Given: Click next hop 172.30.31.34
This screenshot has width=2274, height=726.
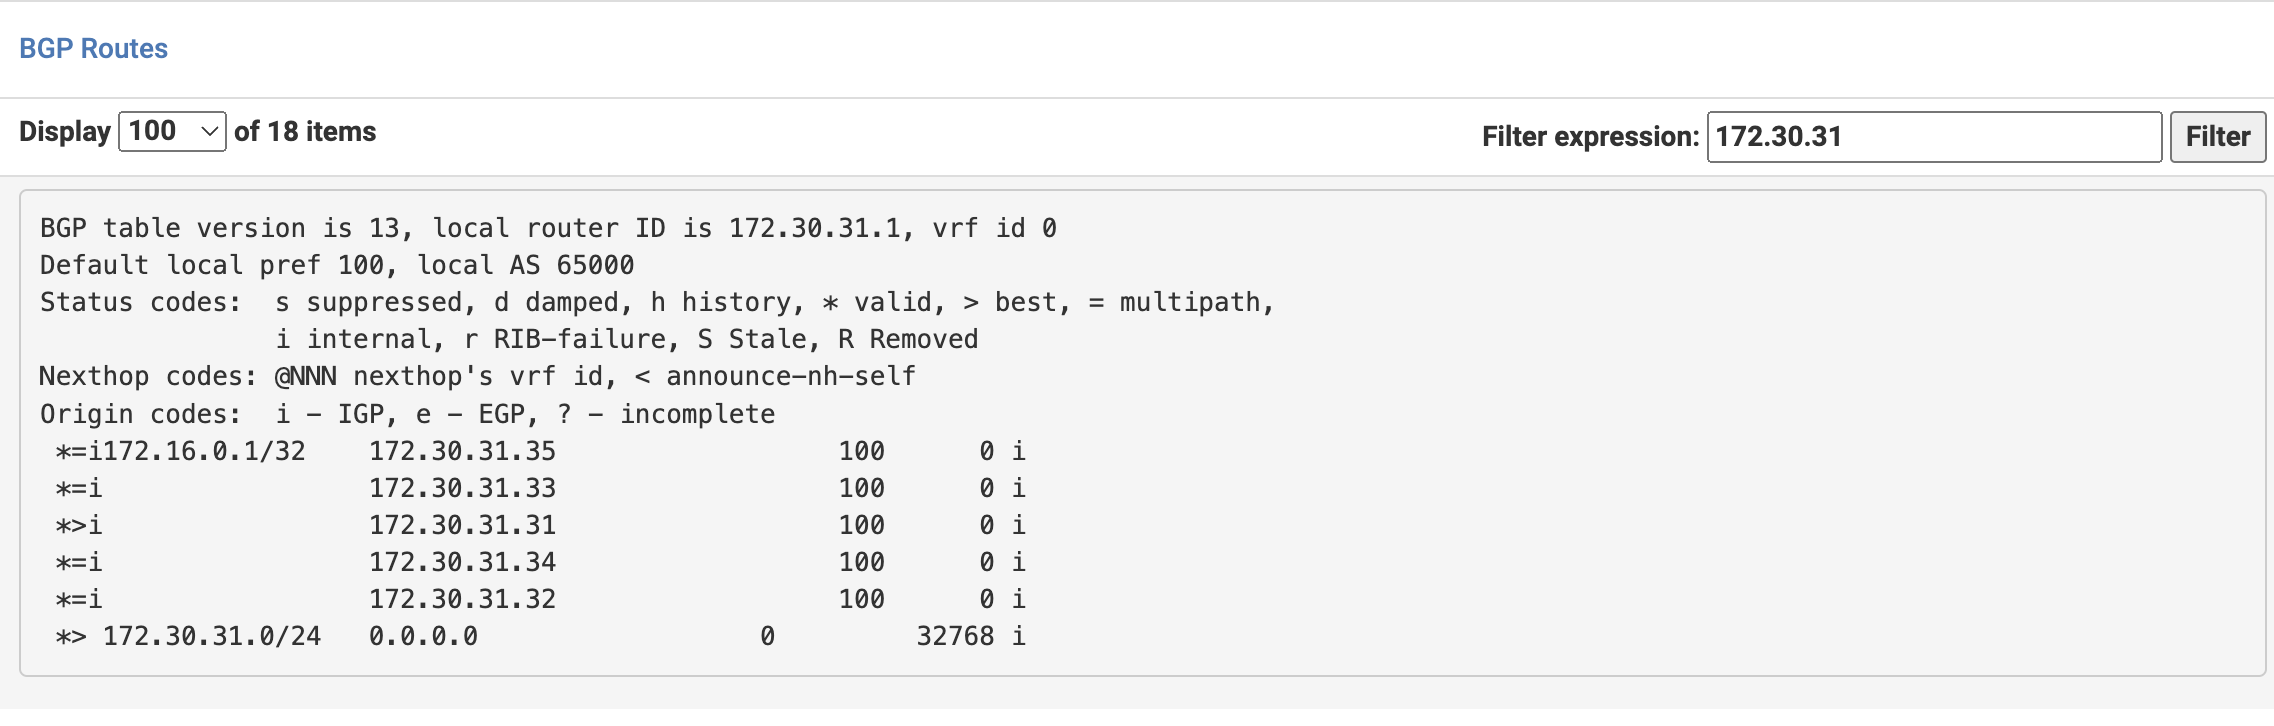Looking at the screenshot, I should click(x=462, y=562).
